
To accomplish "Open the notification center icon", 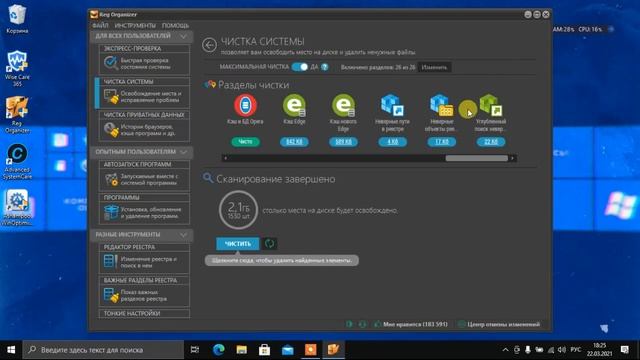I will pyautogui.click(x=624, y=350).
